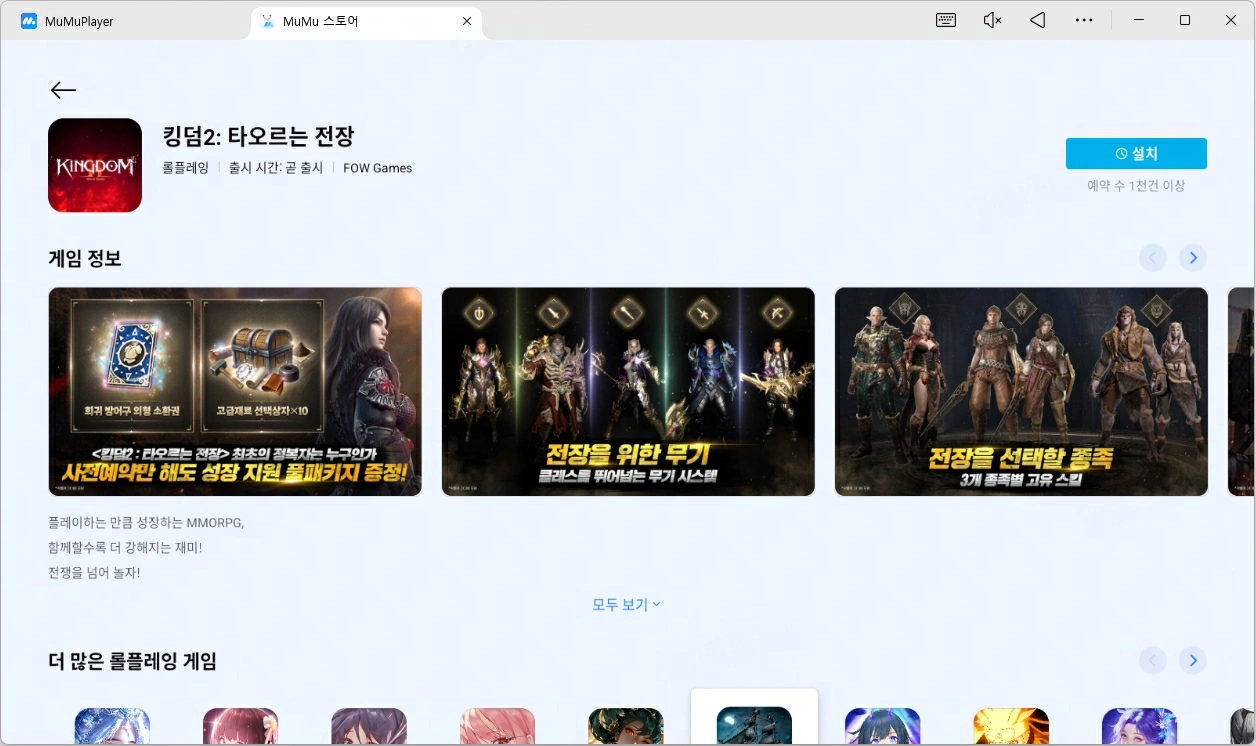Select the blue-haired anime girl game icon
Screen dimensions: 1256x746
coord(883,727)
